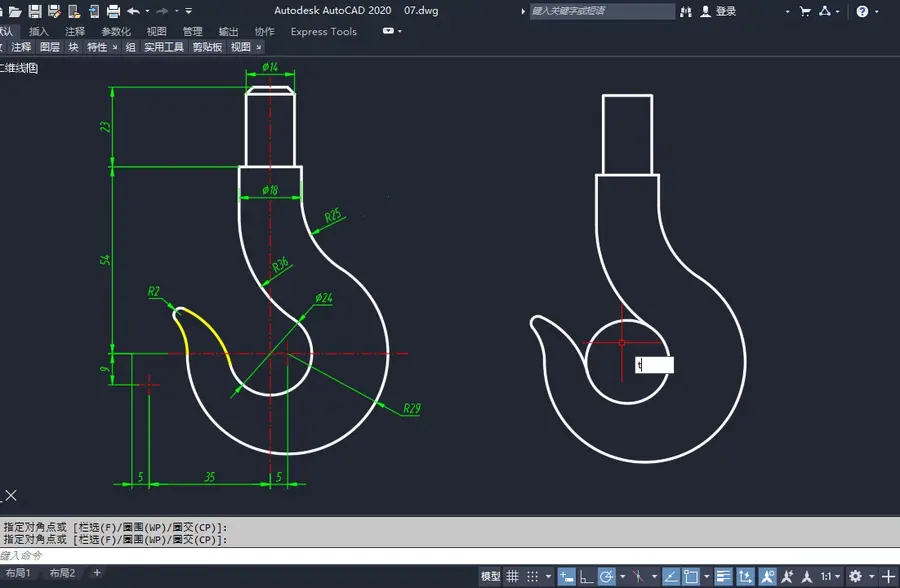900x588 pixels.
Task: Click the Autodesk triangle connect icon
Action: pyautogui.click(x=825, y=11)
